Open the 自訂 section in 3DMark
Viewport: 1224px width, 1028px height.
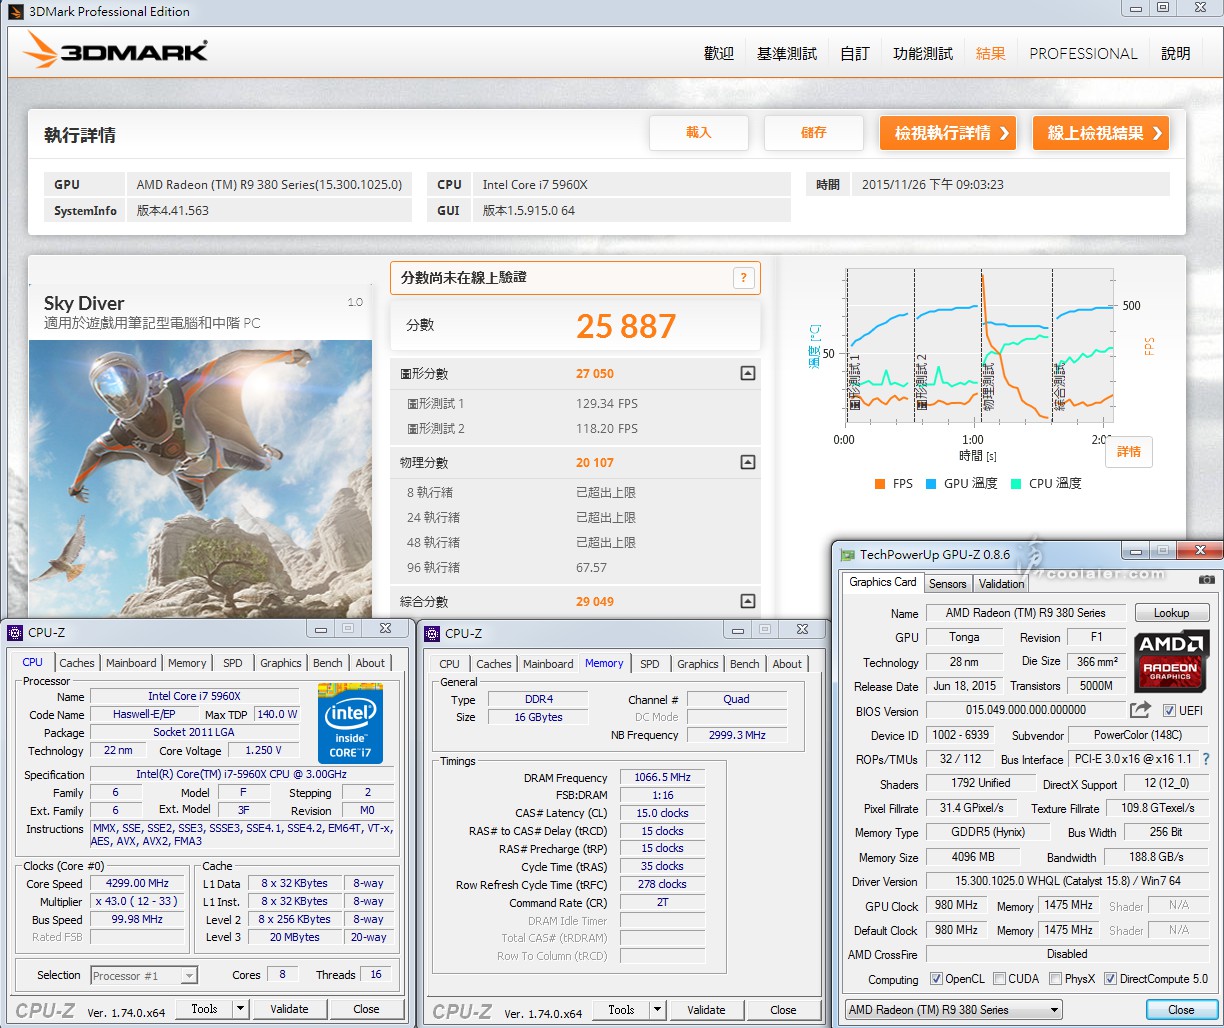tap(855, 54)
